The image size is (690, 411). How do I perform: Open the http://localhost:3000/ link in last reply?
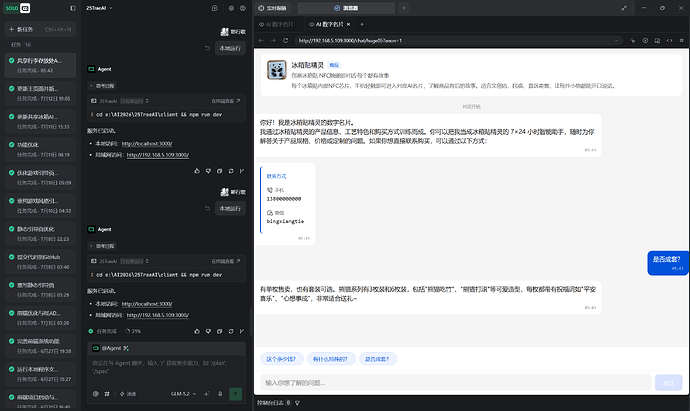pos(147,304)
